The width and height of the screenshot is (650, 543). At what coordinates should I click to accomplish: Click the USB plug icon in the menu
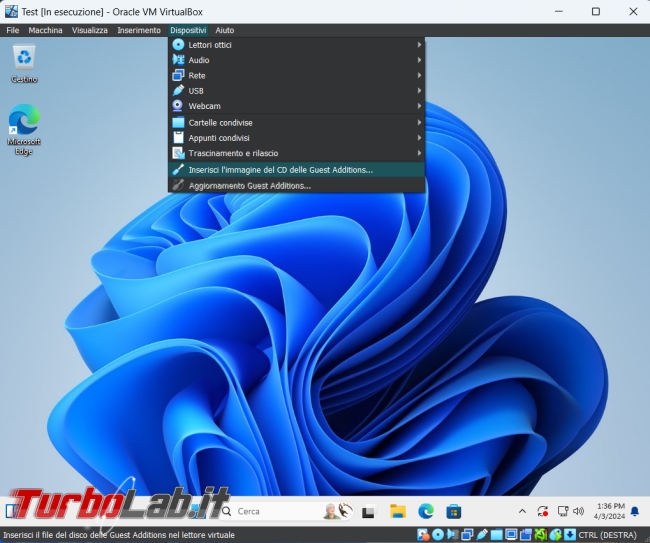coord(178,90)
